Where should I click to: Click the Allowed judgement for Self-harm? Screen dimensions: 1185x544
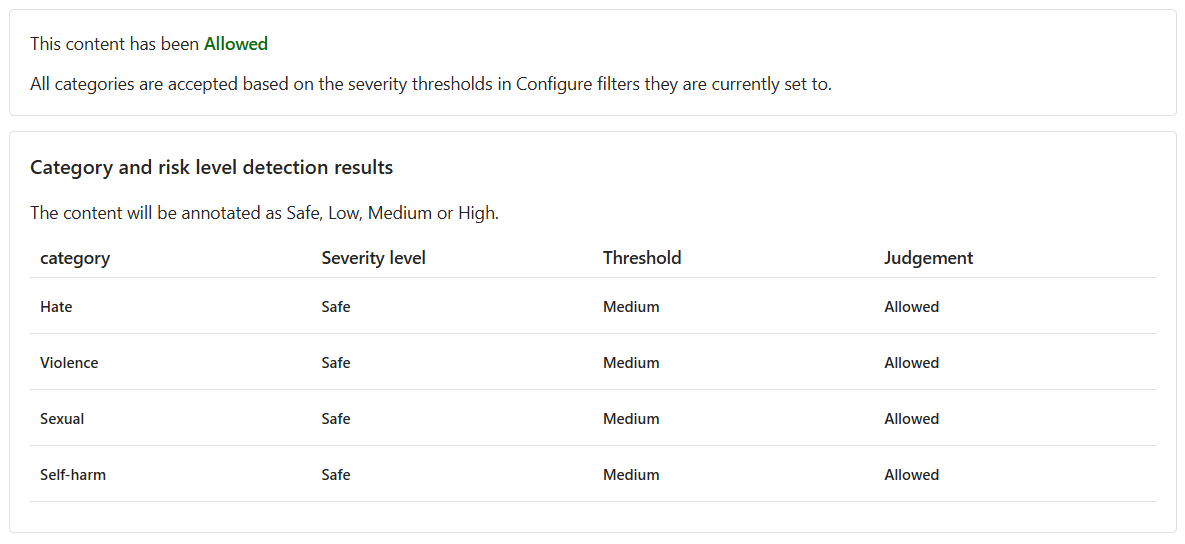pos(911,475)
